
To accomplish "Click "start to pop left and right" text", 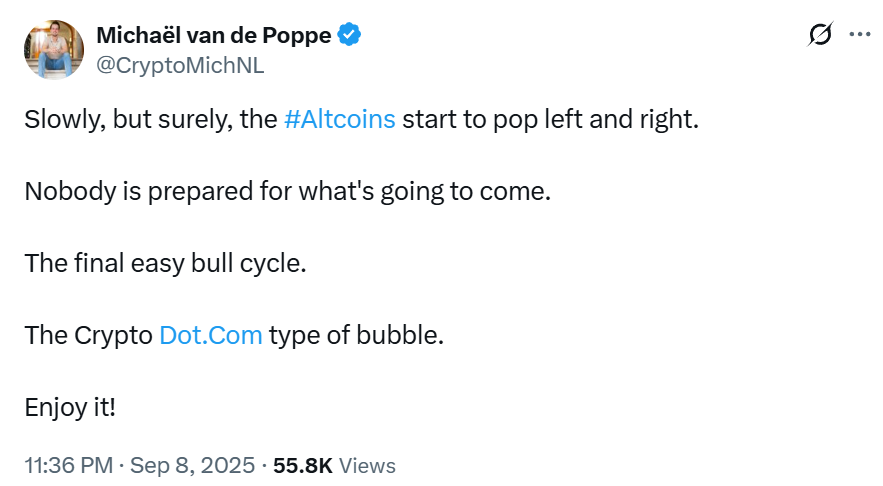I will [x=549, y=119].
